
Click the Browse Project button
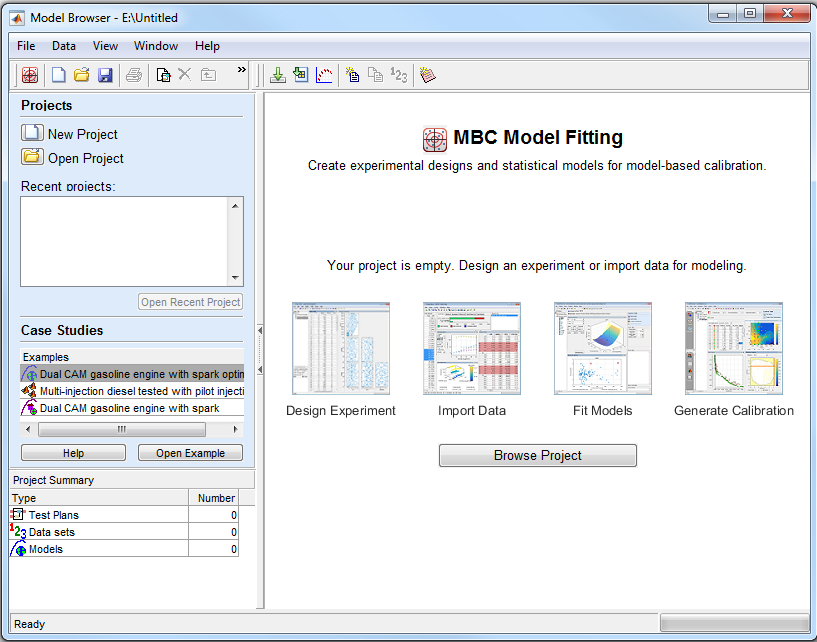(x=538, y=455)
